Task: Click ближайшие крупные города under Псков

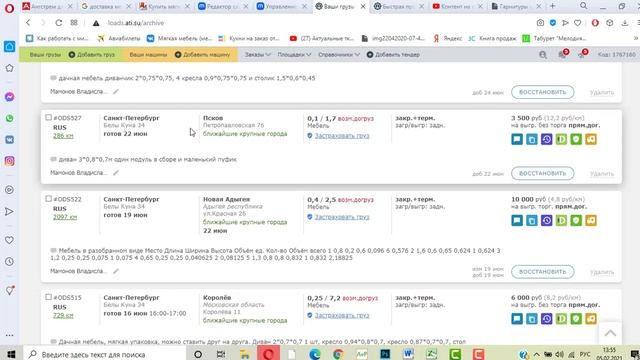Action: click(x=245, y=134)
